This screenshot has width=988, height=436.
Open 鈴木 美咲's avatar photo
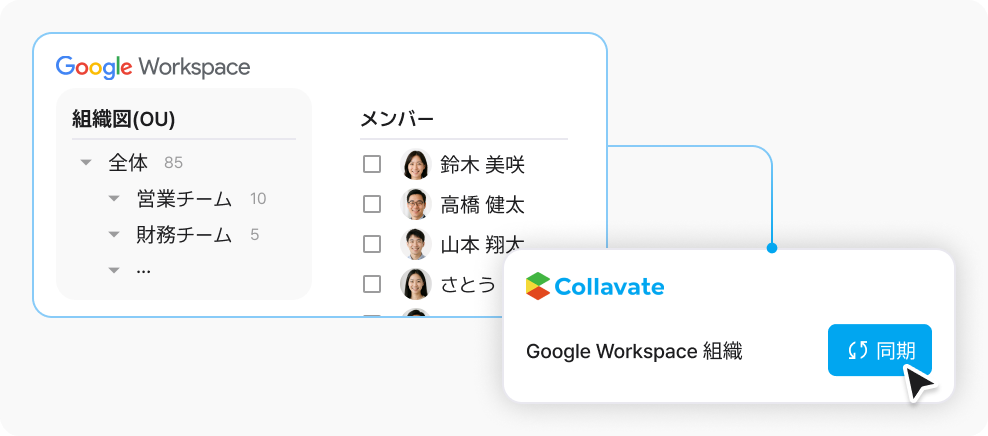coord(416,164)
